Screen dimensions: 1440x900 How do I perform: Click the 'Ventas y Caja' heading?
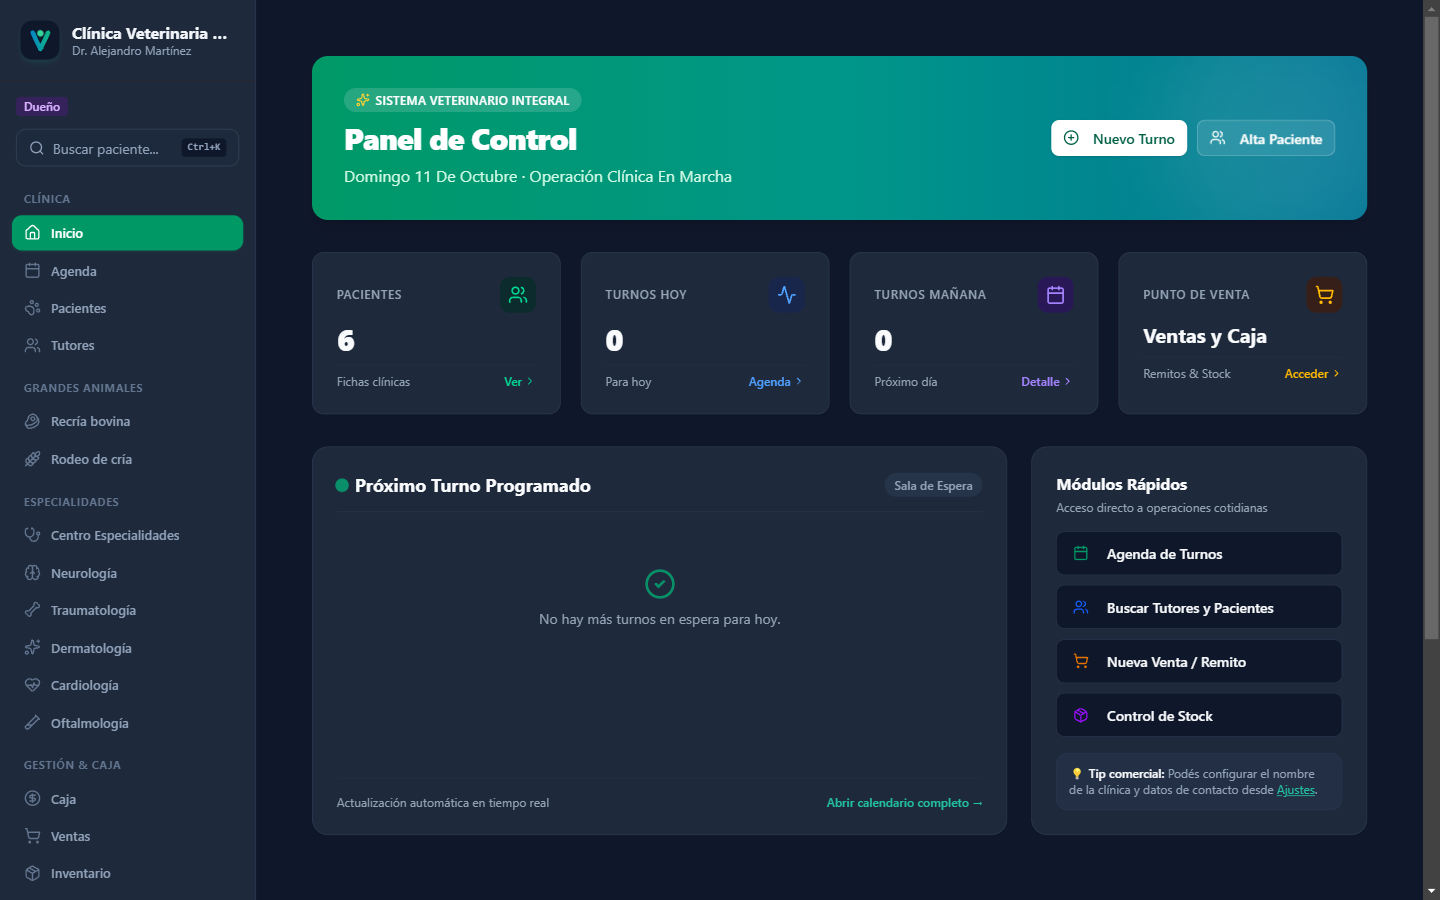[1205, 336]
